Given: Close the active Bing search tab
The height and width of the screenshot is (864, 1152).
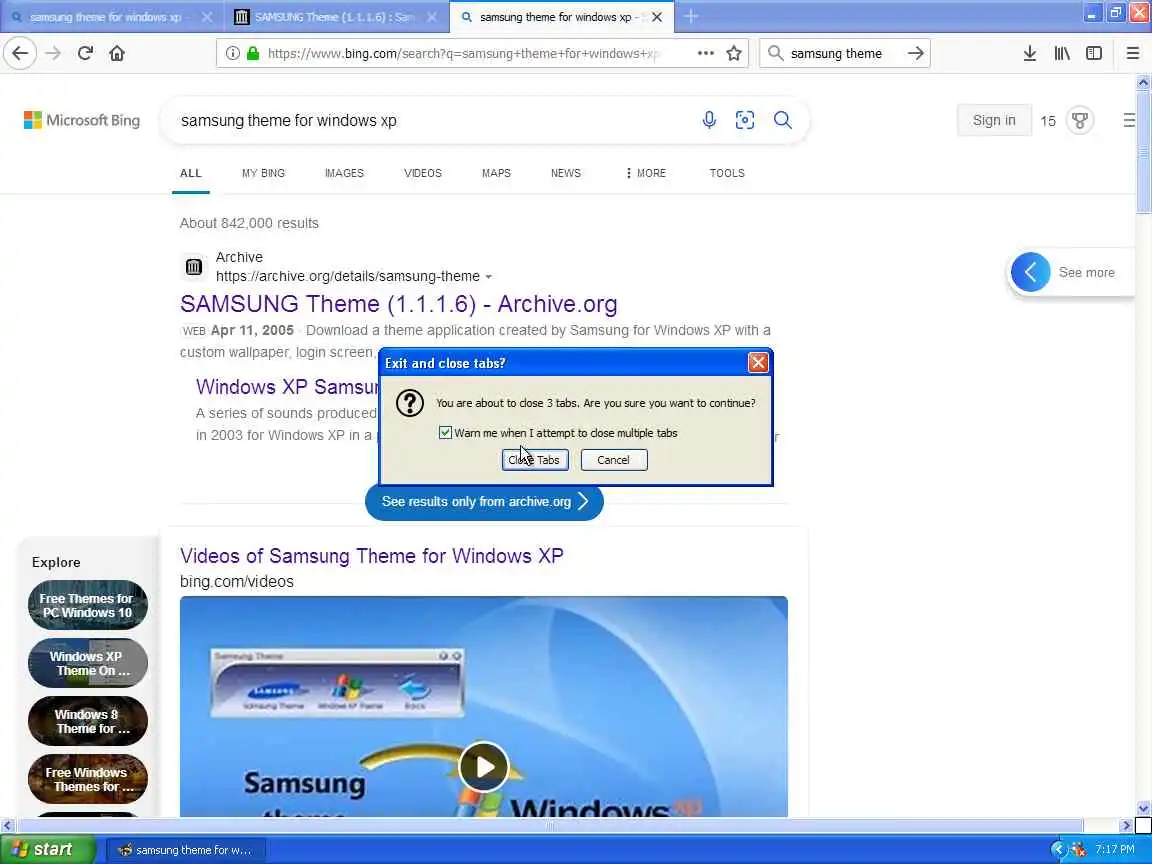Looking at the screenshot, I should pyautogui.click(x=657, y=16).
